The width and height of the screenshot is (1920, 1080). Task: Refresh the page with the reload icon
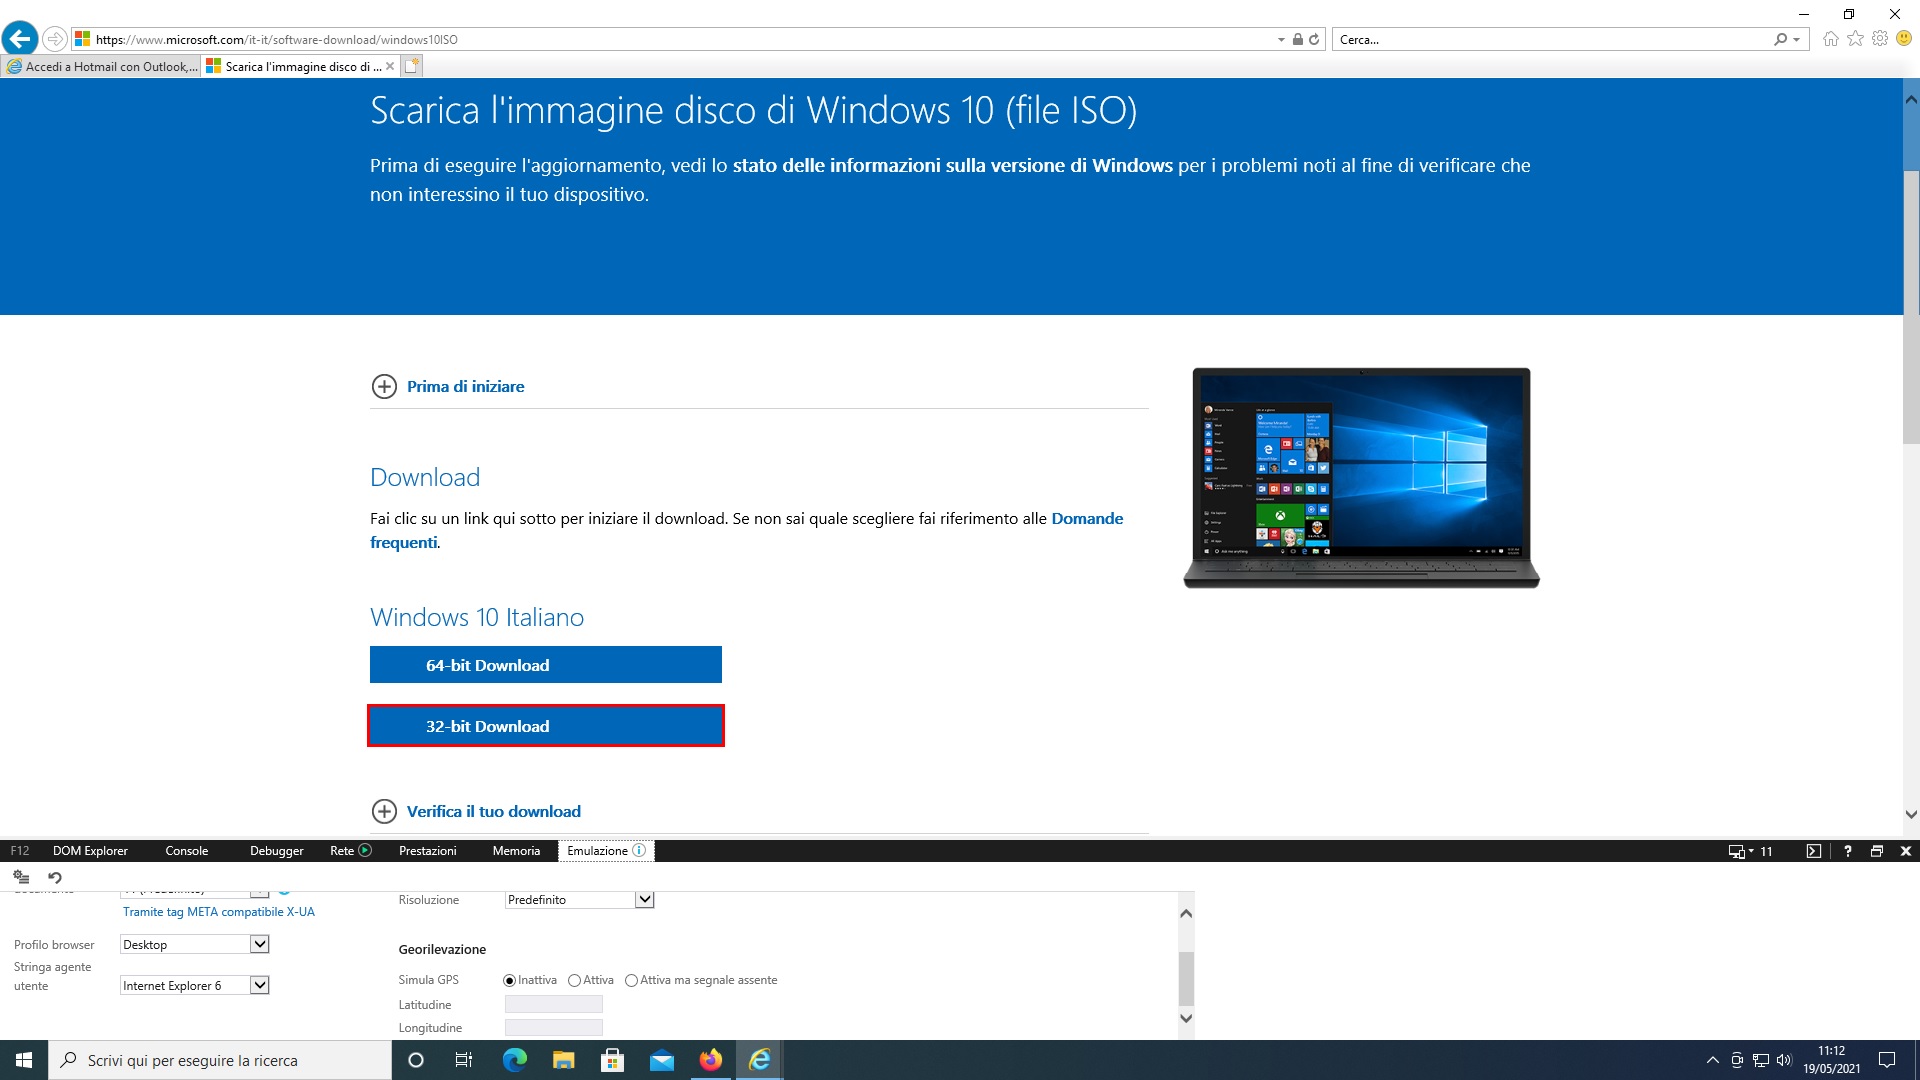[1314, 39]
